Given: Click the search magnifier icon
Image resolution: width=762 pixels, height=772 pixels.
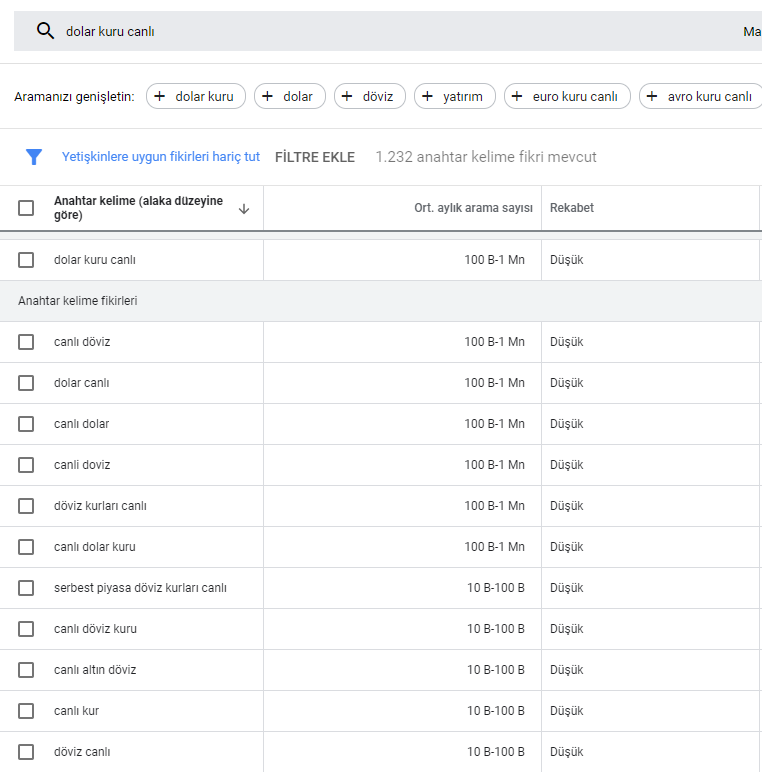Looking at the screenshot, I should pyautogui.click(x=45, y=31).
